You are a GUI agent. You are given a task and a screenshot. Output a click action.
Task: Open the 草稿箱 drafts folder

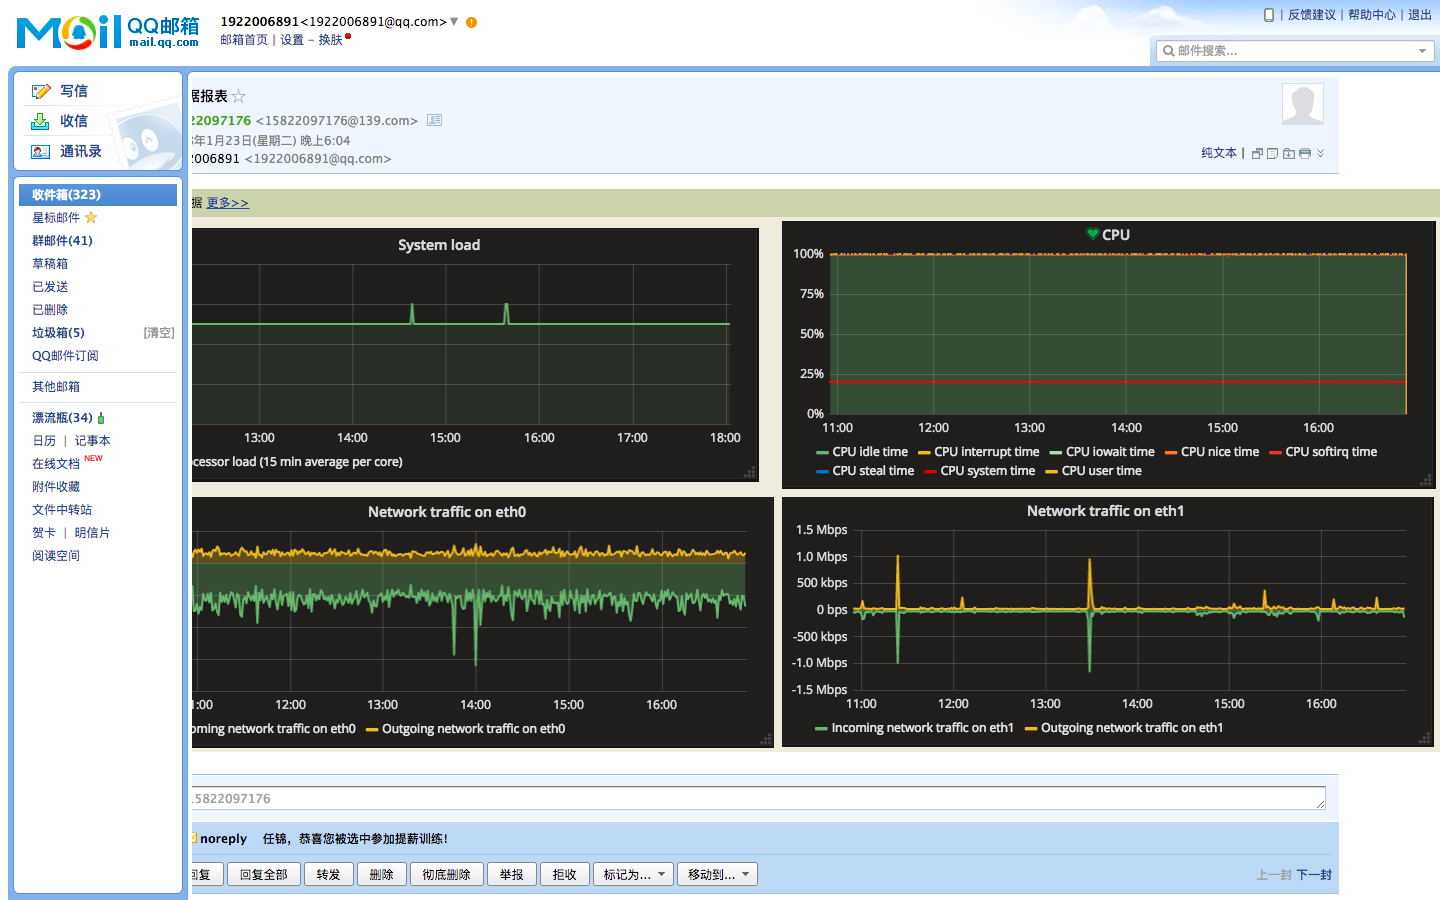(x=50, y=264)
